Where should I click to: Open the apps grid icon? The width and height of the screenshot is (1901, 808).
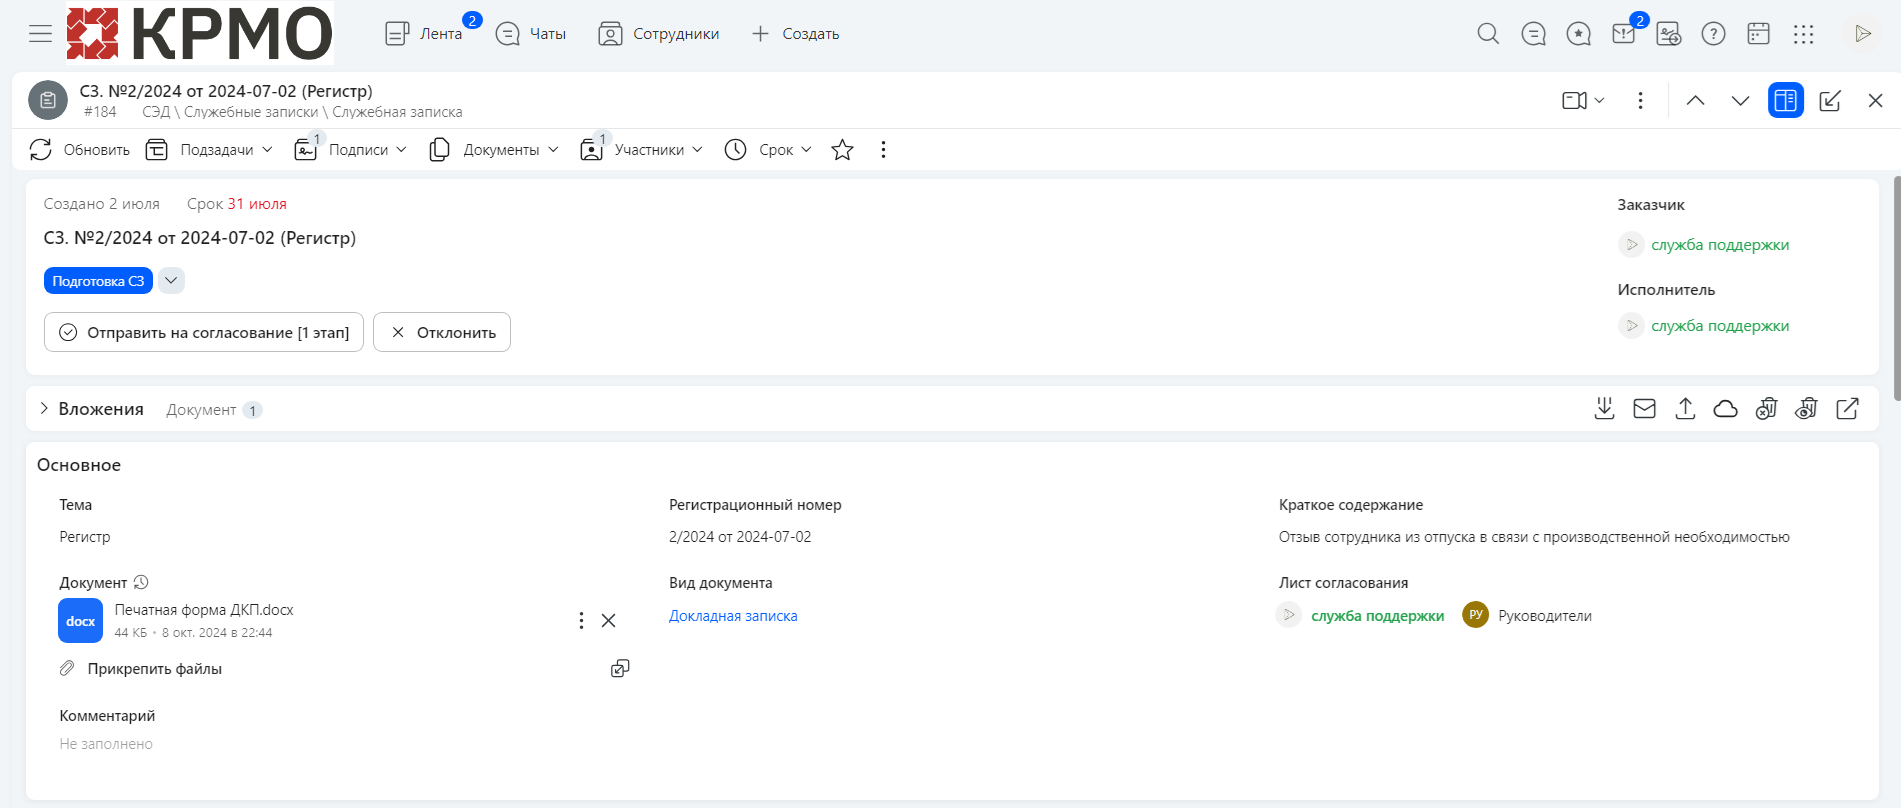pos(1803,34)
